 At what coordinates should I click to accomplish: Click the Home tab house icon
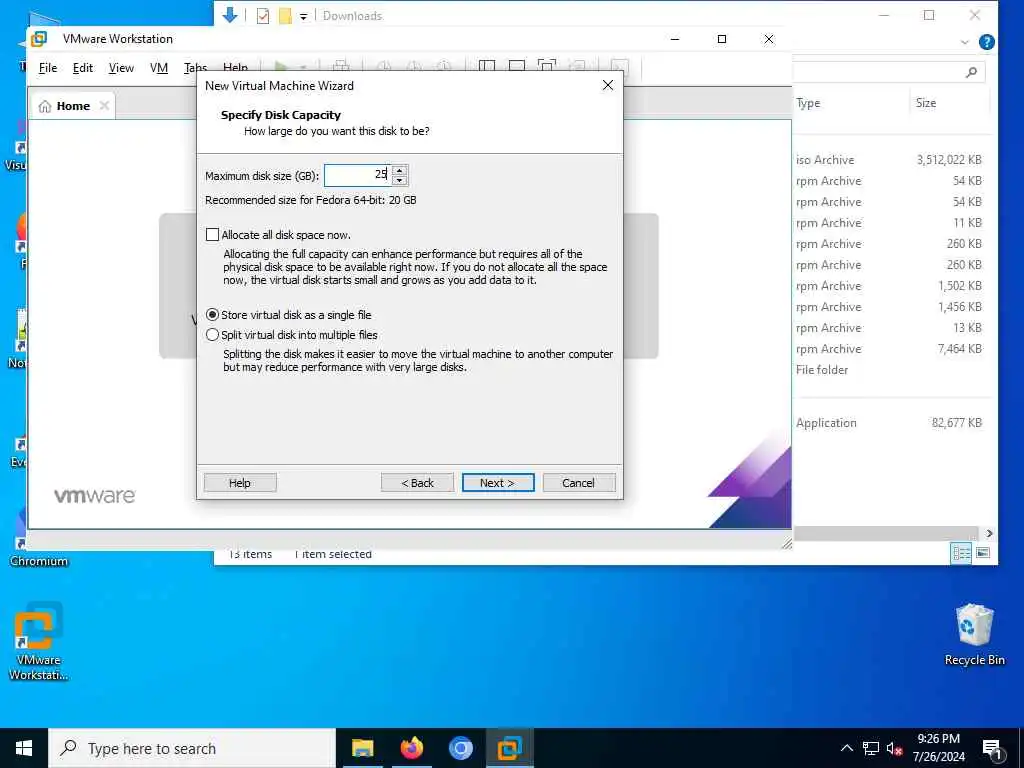(44, 106)
